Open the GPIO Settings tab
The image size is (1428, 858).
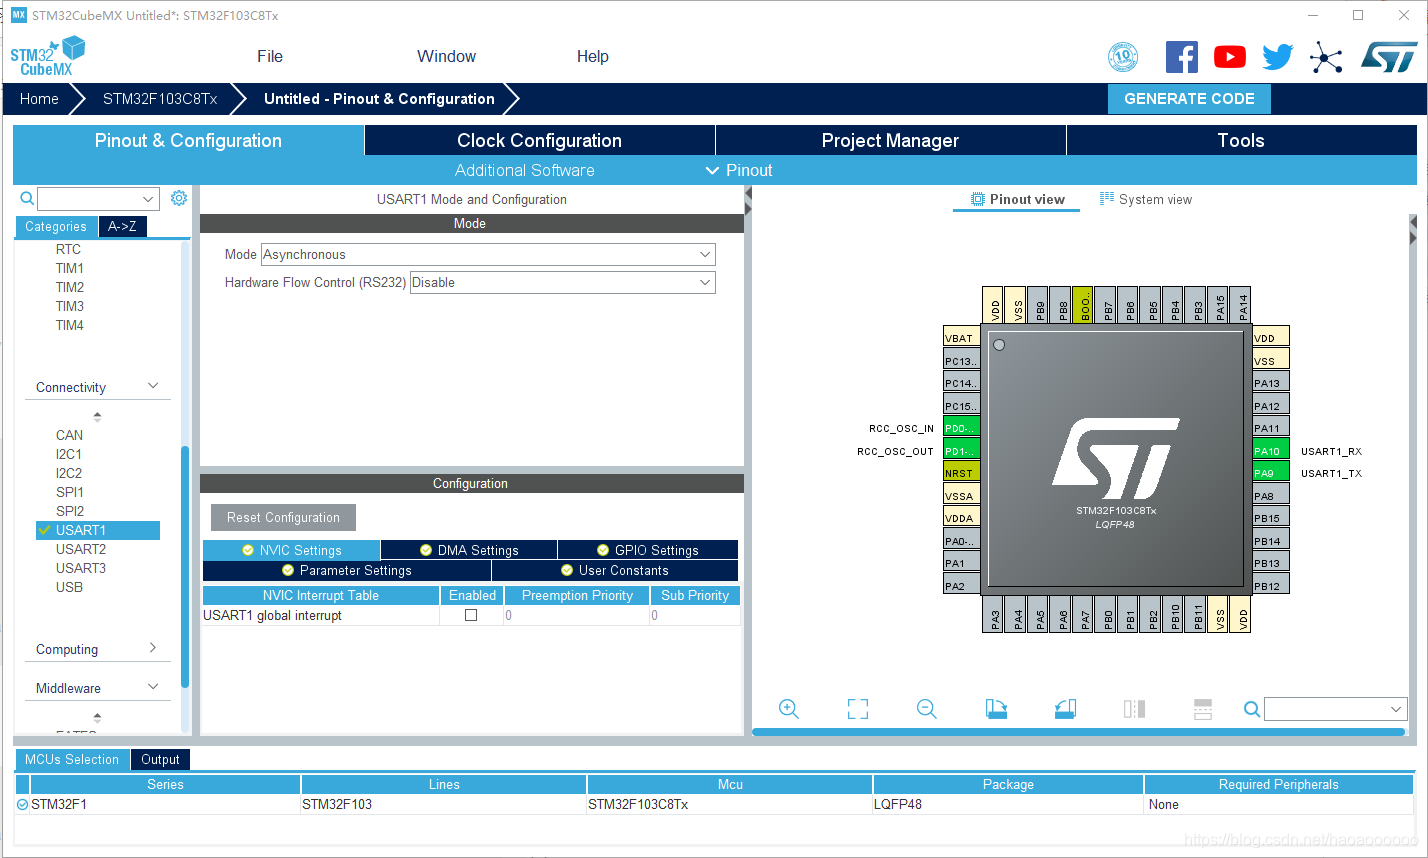tap(648, 550)
